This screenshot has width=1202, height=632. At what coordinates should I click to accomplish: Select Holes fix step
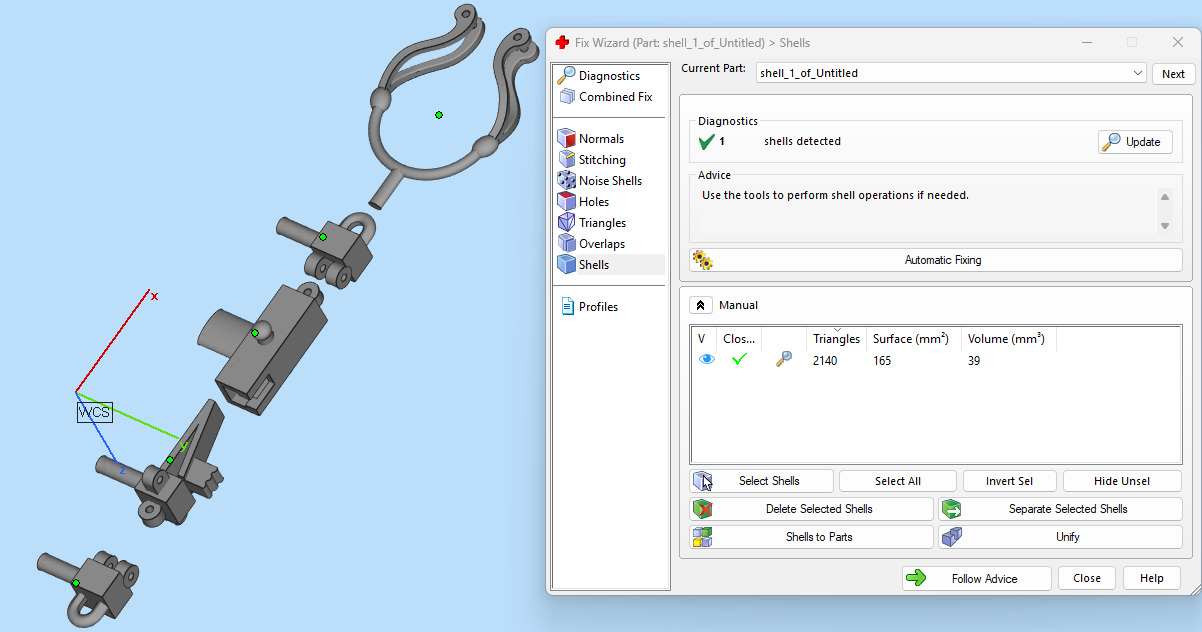[x=594, y=202]
